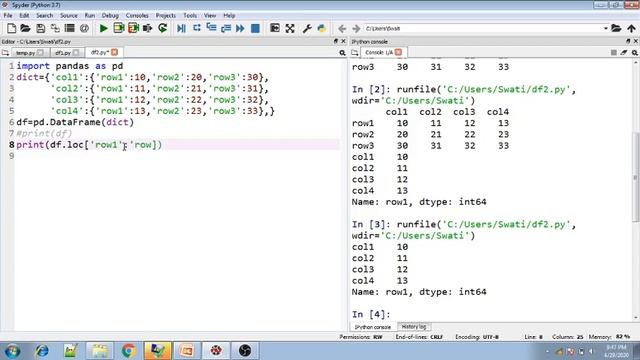Run the current cell icon

119,28
